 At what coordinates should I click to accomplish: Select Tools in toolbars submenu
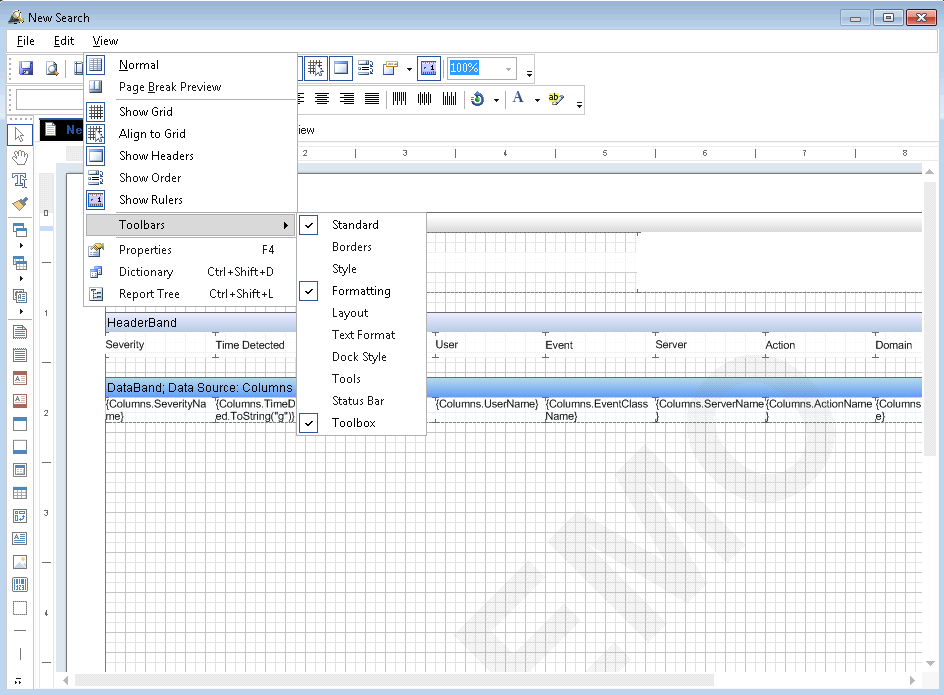[362, 379]
